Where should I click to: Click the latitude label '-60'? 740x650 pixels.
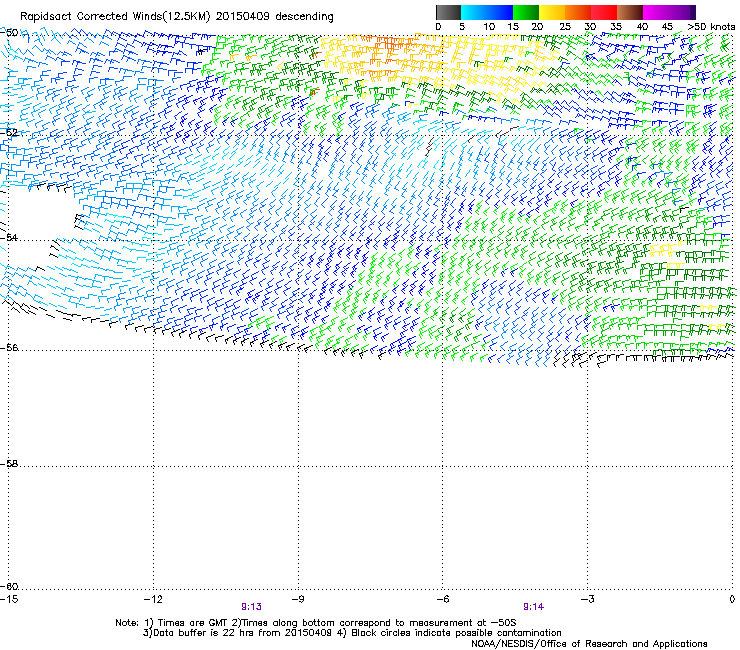pos(9,587)
